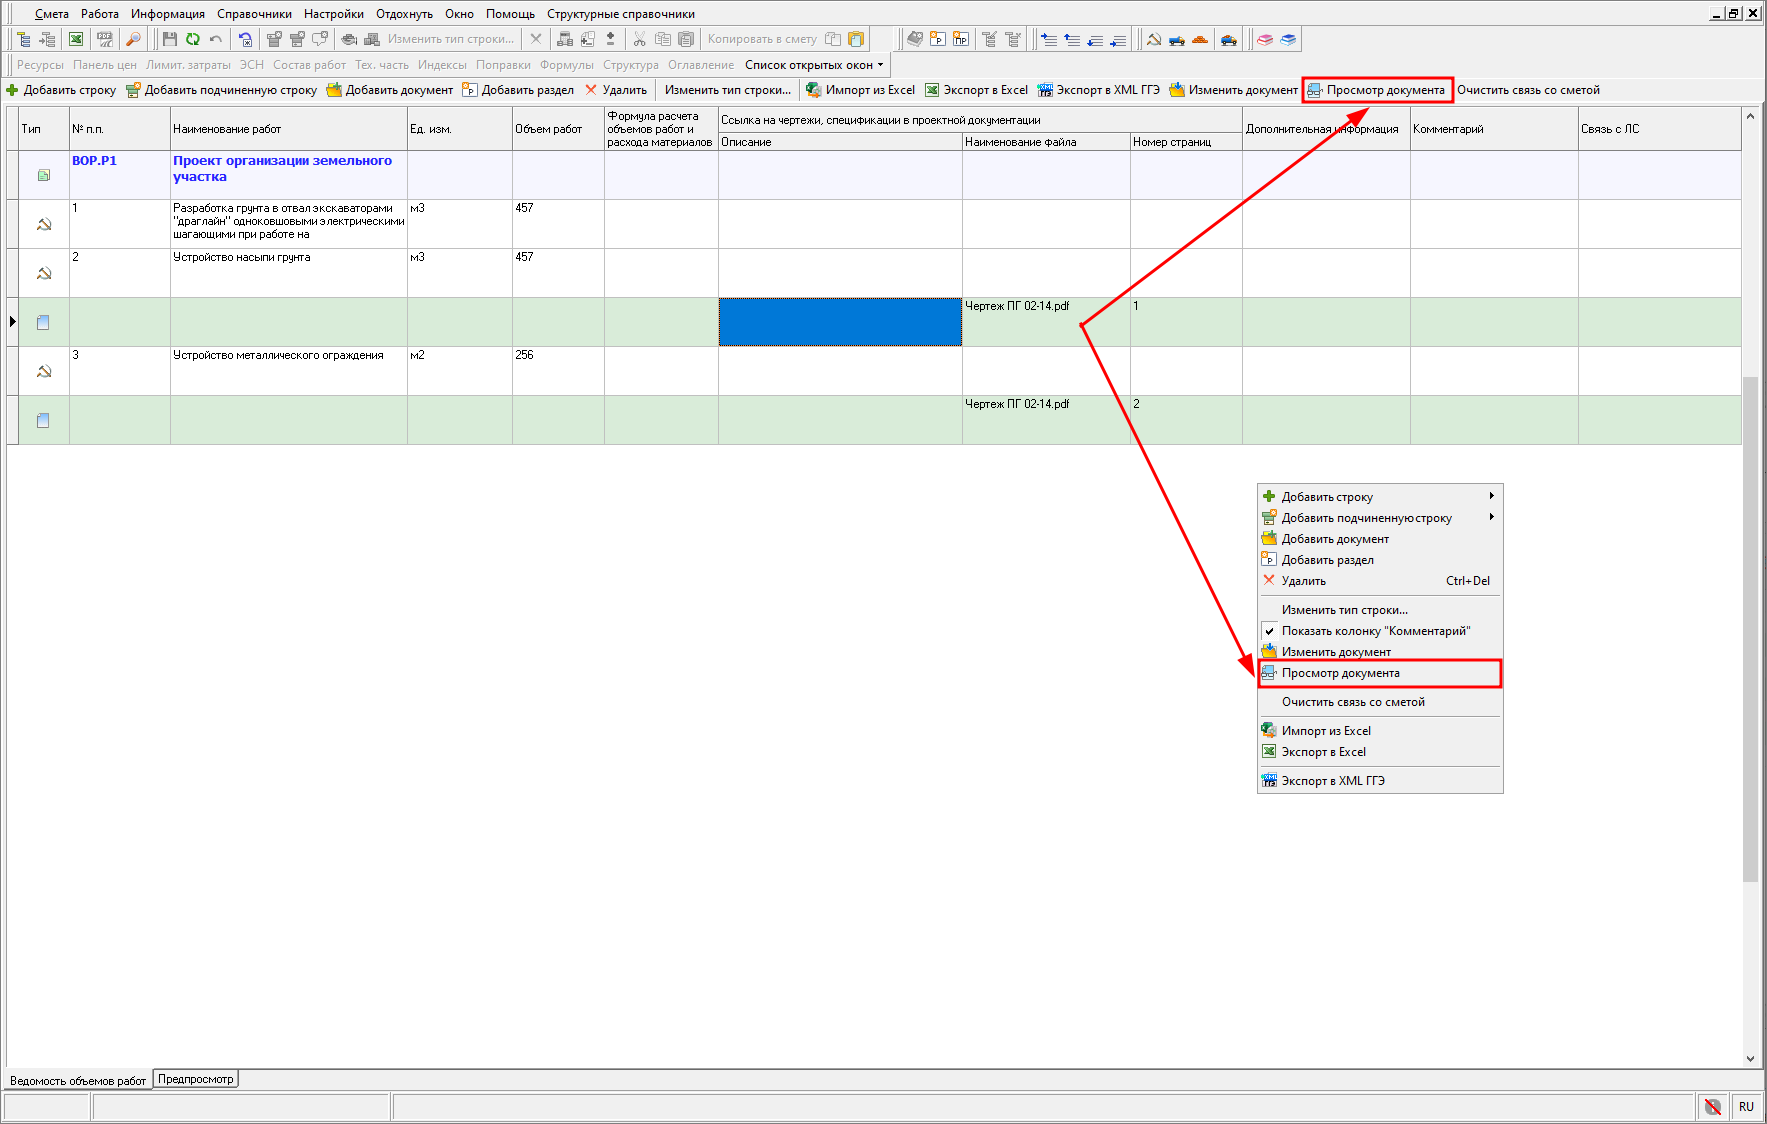Select 'Просмотр документа' in context menu
The image size is (1767, 1124).
1340,673
